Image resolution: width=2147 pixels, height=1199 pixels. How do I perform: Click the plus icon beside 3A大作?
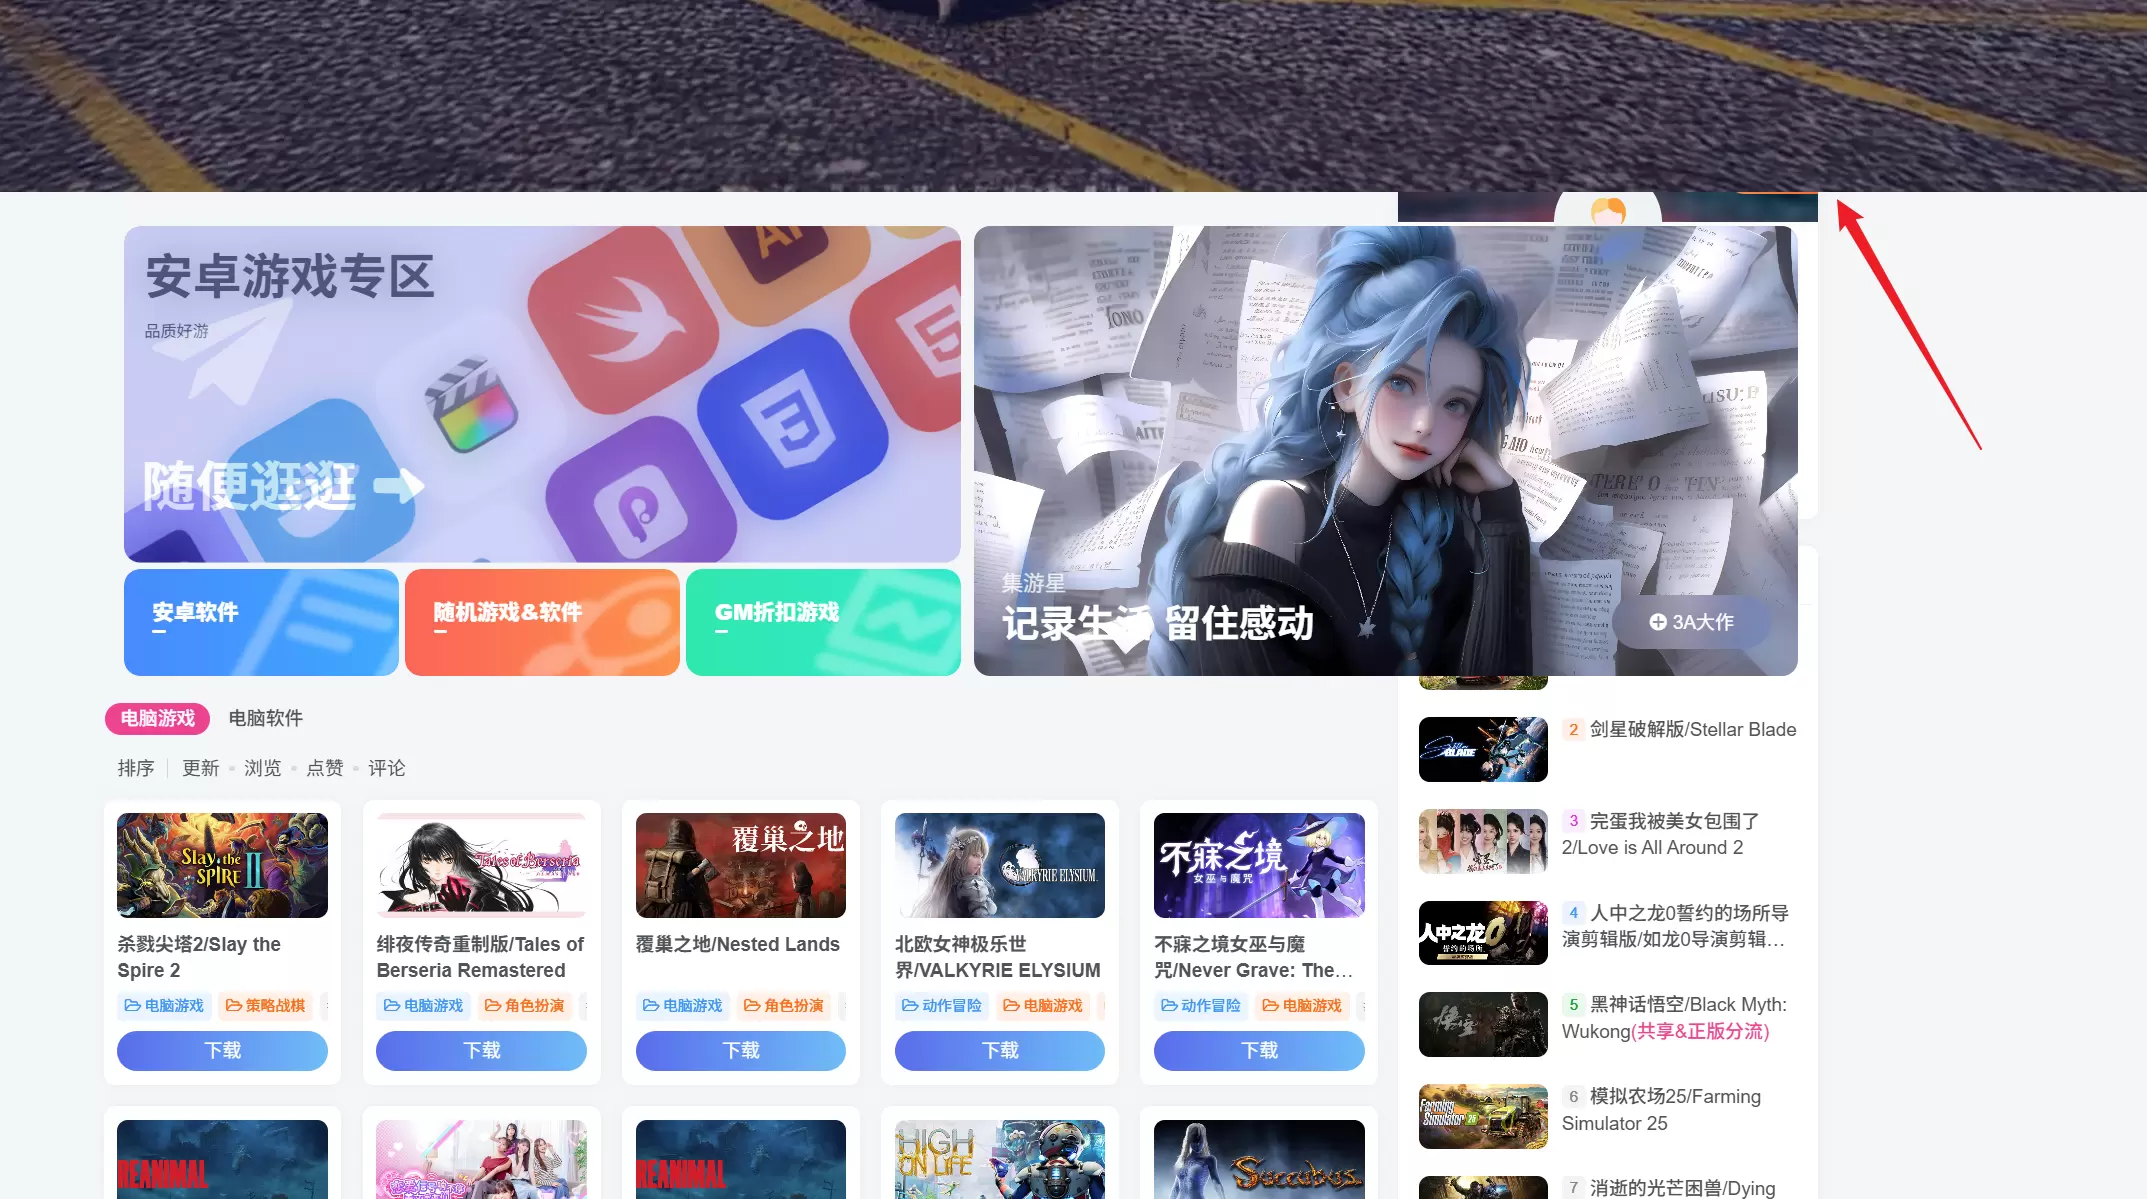point(1657,622)
